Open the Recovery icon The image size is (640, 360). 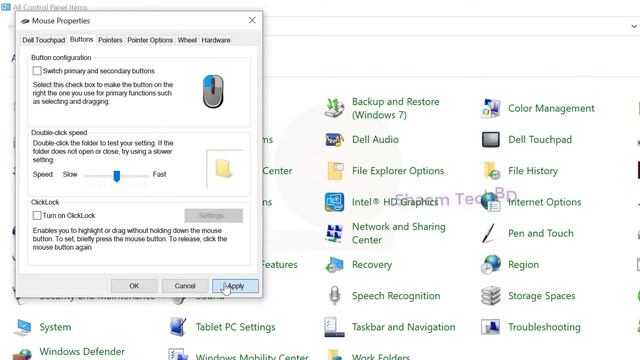coord(334,264)
